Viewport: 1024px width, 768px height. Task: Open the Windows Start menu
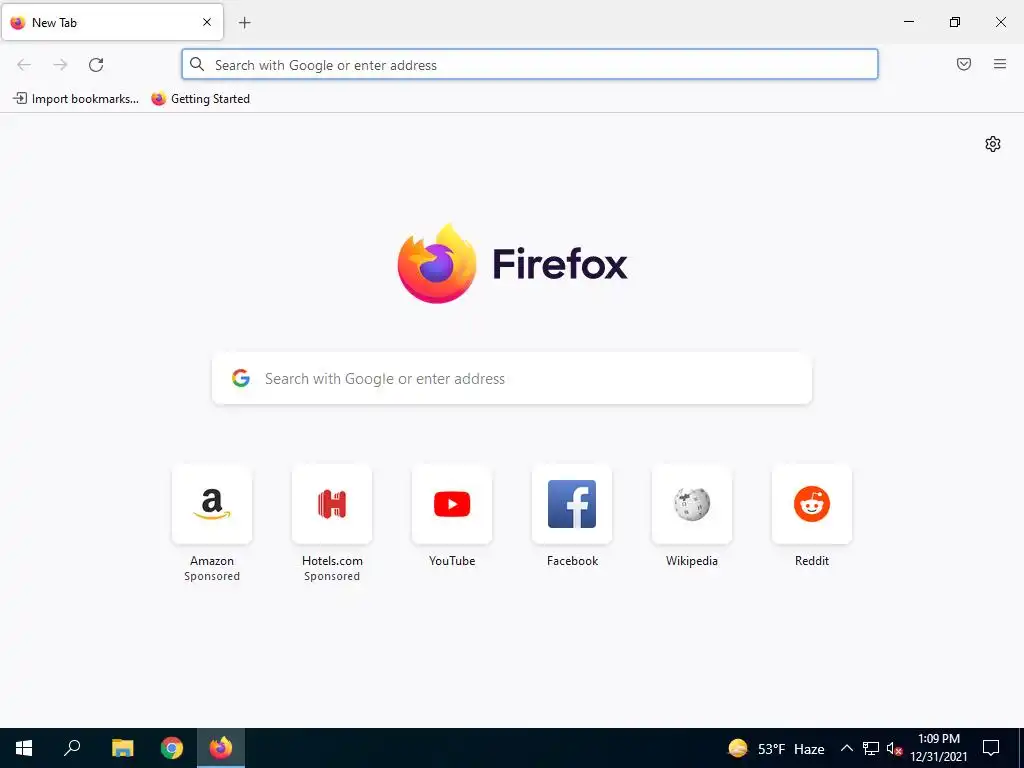tap(24, 748)
